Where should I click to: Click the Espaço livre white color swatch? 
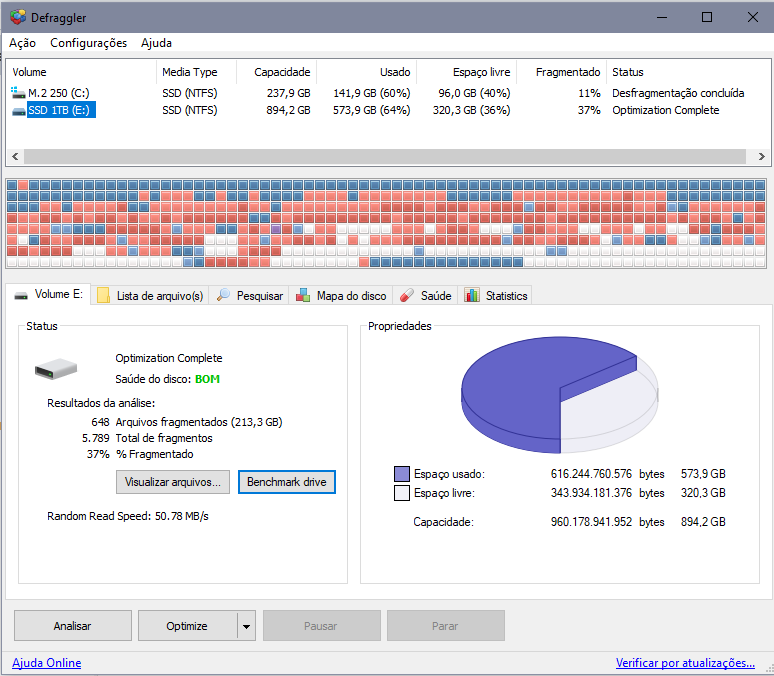[x=402, y=493]
